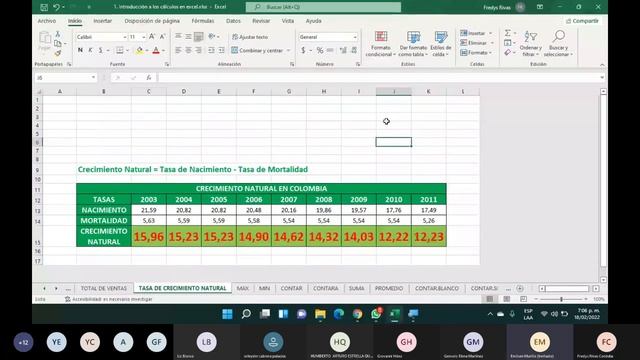Click the decrease indent icon
The width and height of the screenshot is (640, 360).
[211, 50]
